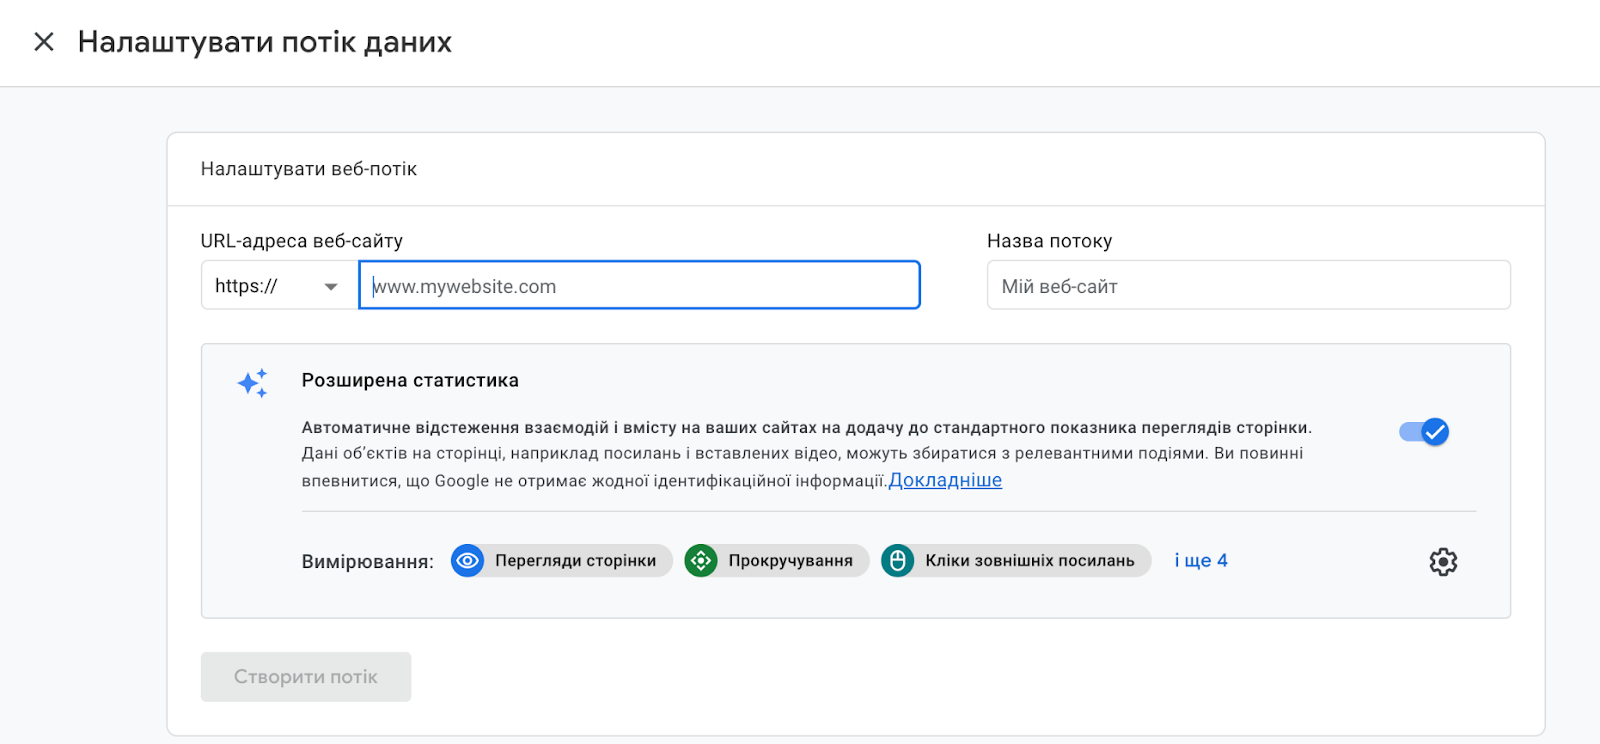This screenshot has height=744, width=1600.
Task: Click the Розширена статистика heading
Action: [x=410, y=380]
